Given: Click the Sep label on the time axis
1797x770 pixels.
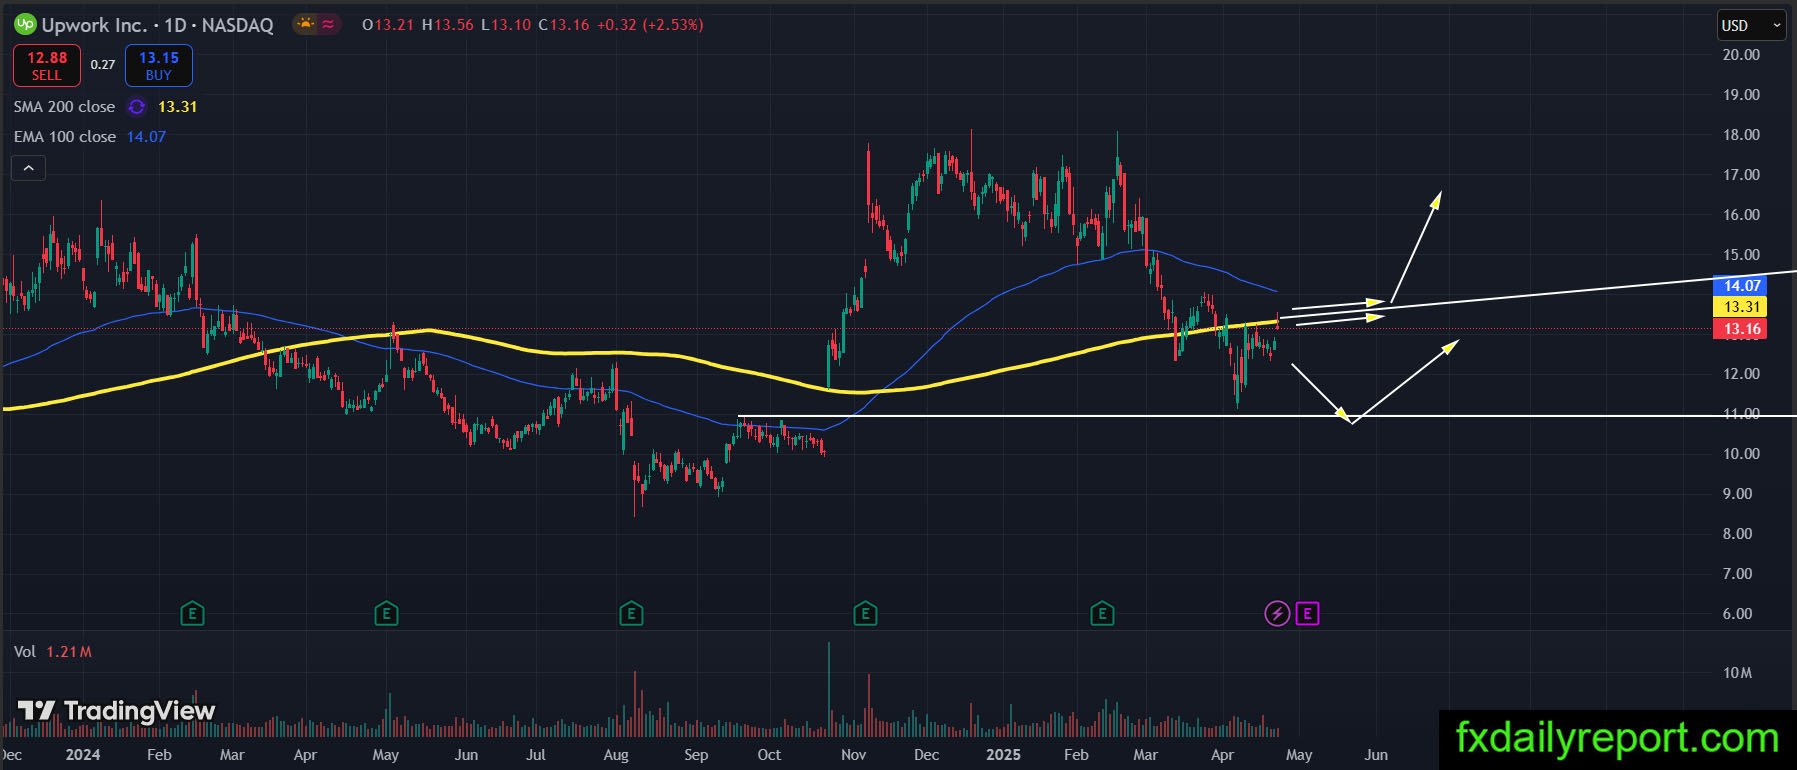Looking at the screenshot, I should coord(696,755).
